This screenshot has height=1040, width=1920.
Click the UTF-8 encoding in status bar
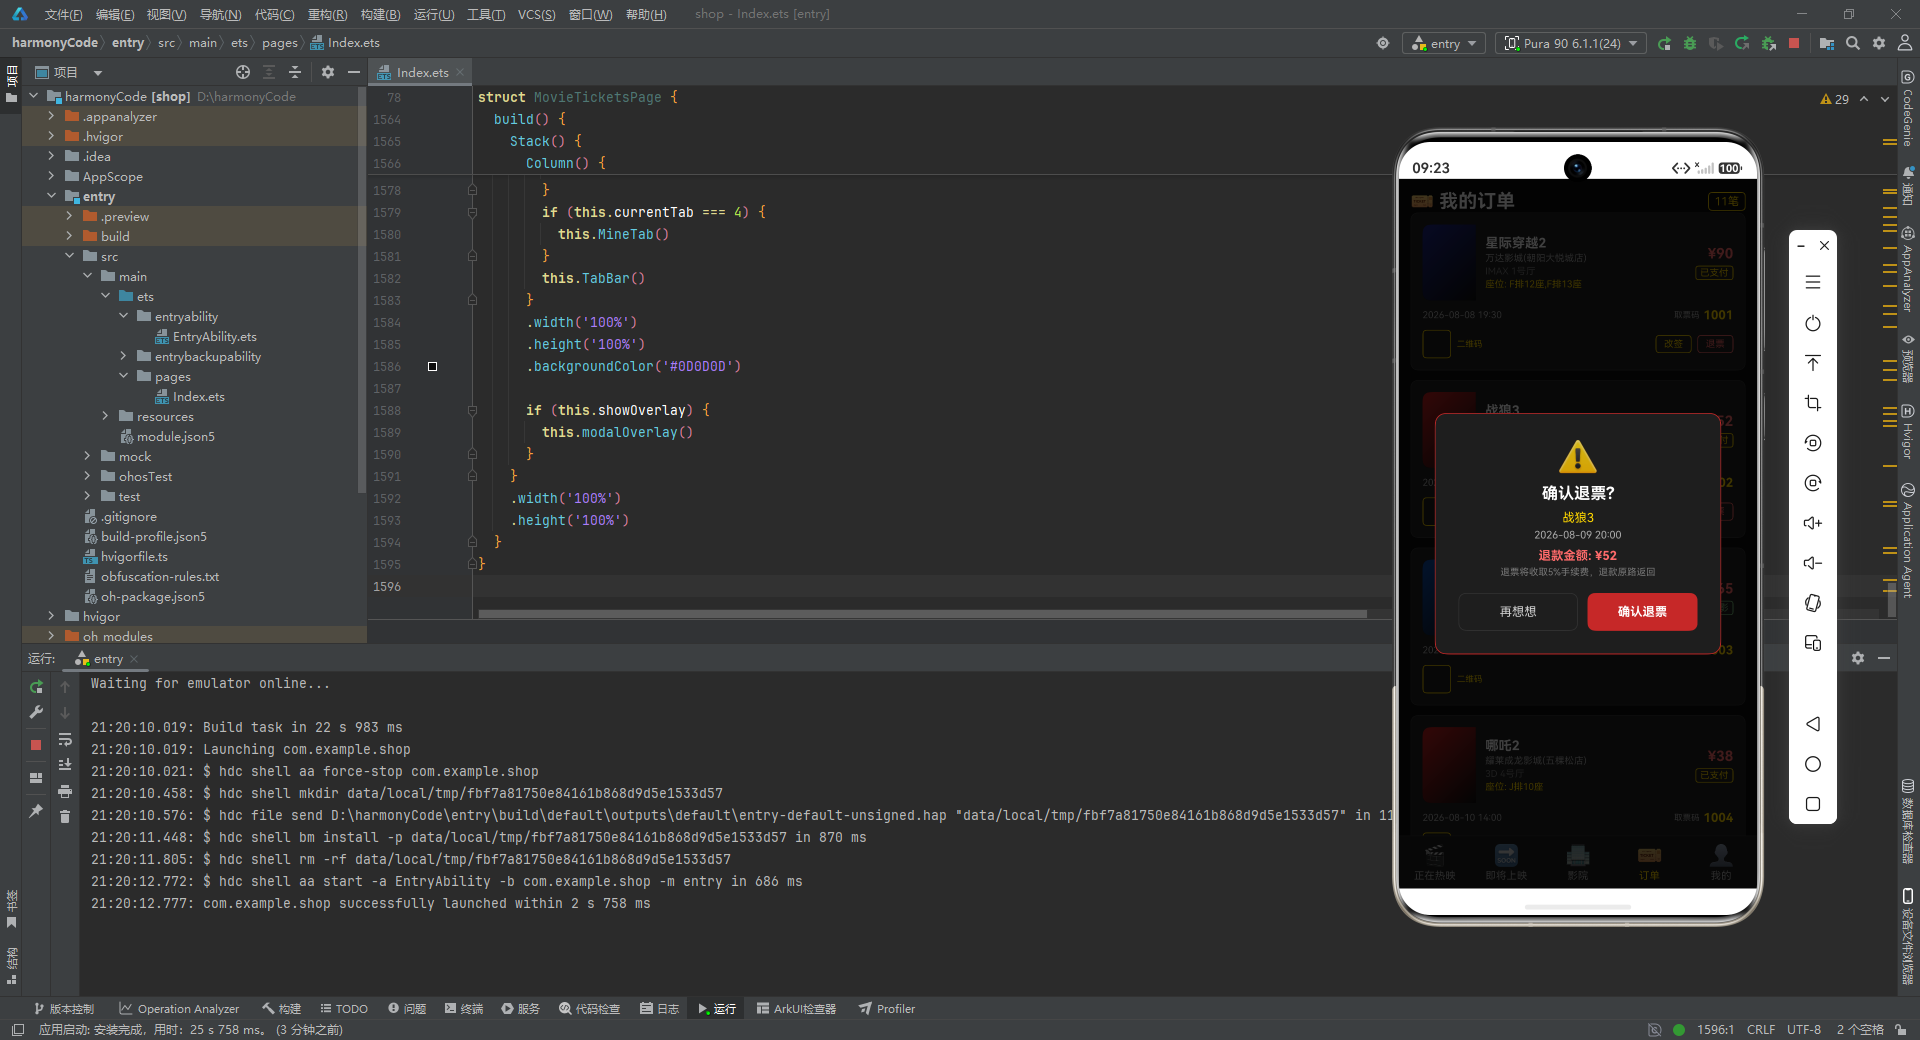point(1804,1030)
